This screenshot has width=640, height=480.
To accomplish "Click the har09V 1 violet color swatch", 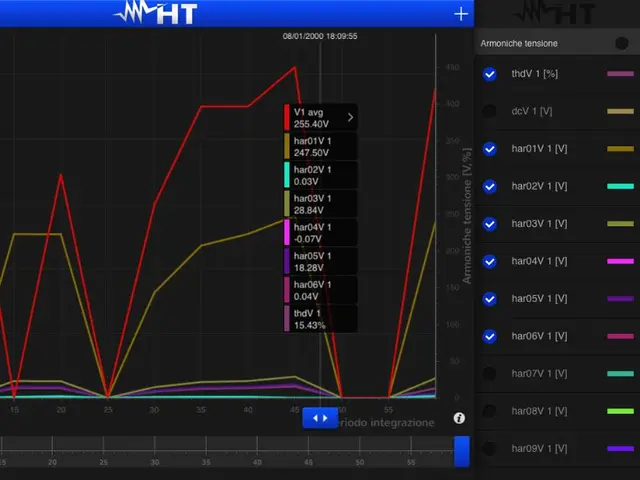I will click(x=620, y=449).
